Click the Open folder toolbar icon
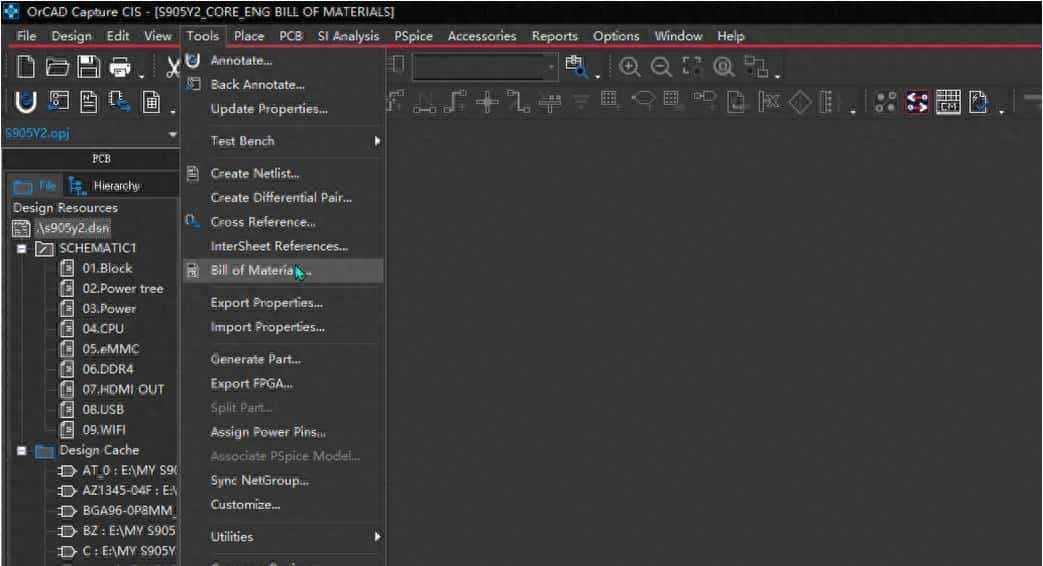 coord(58,68)
